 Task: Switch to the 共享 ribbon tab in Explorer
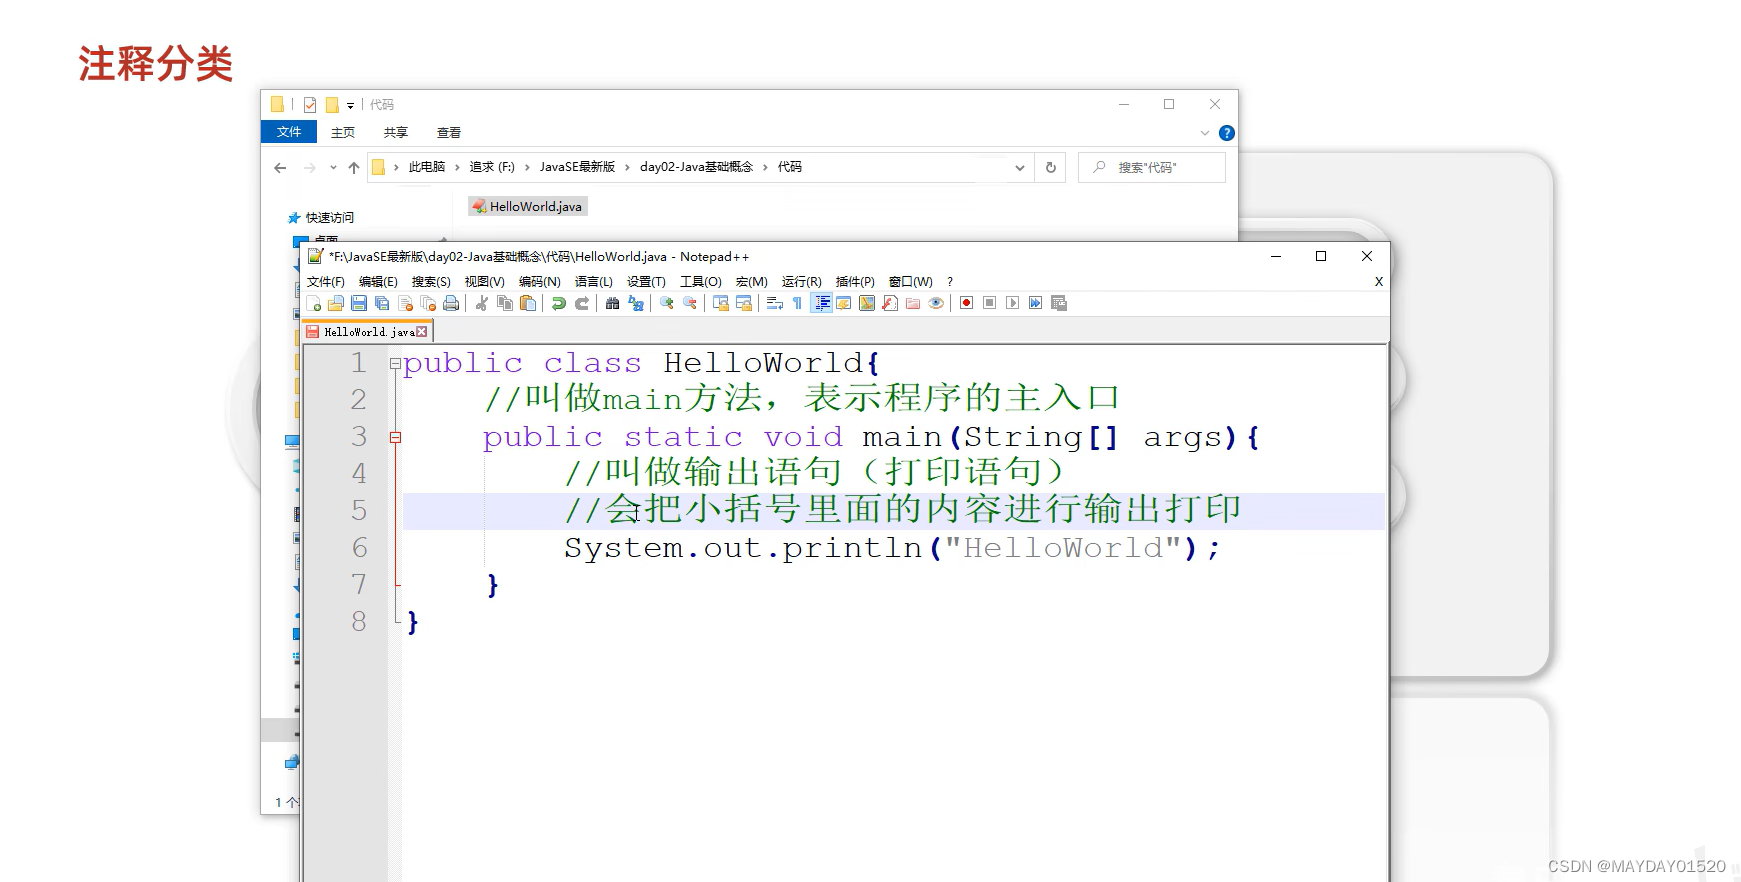click(x=396, y=132)
